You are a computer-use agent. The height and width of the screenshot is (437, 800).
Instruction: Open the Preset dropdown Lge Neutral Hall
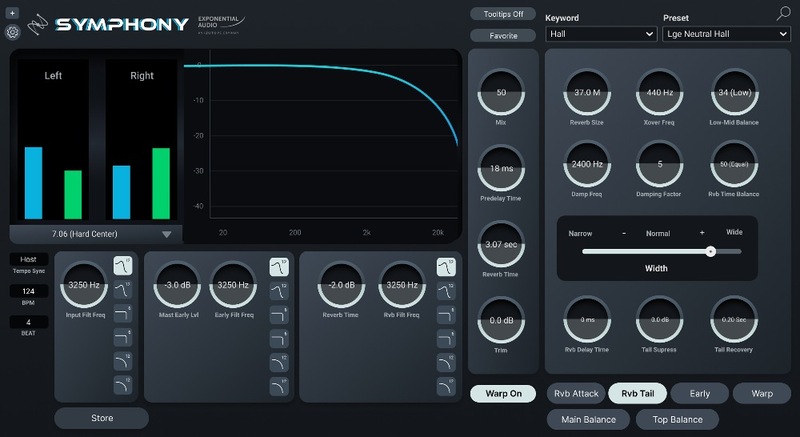726,34
